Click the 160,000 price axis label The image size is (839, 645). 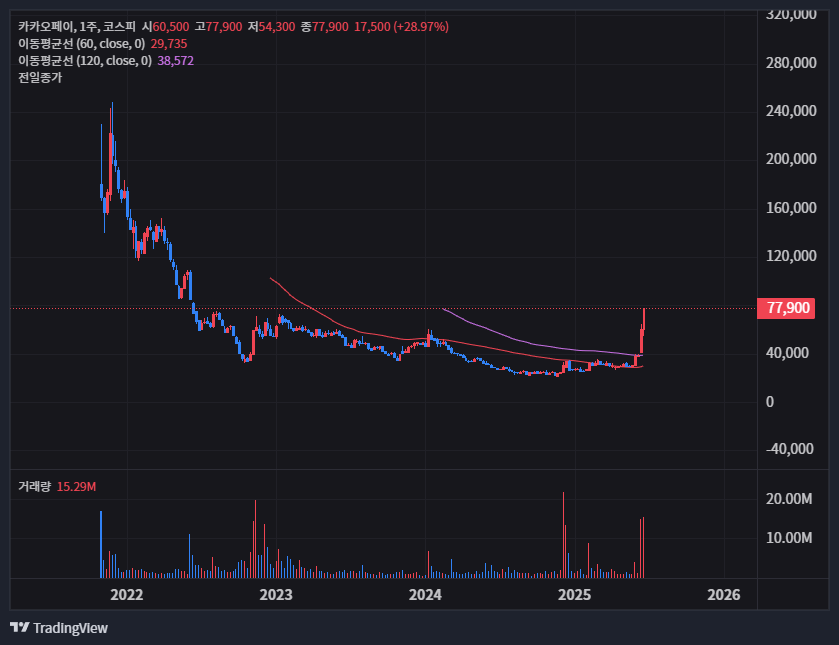click(791, 208)
